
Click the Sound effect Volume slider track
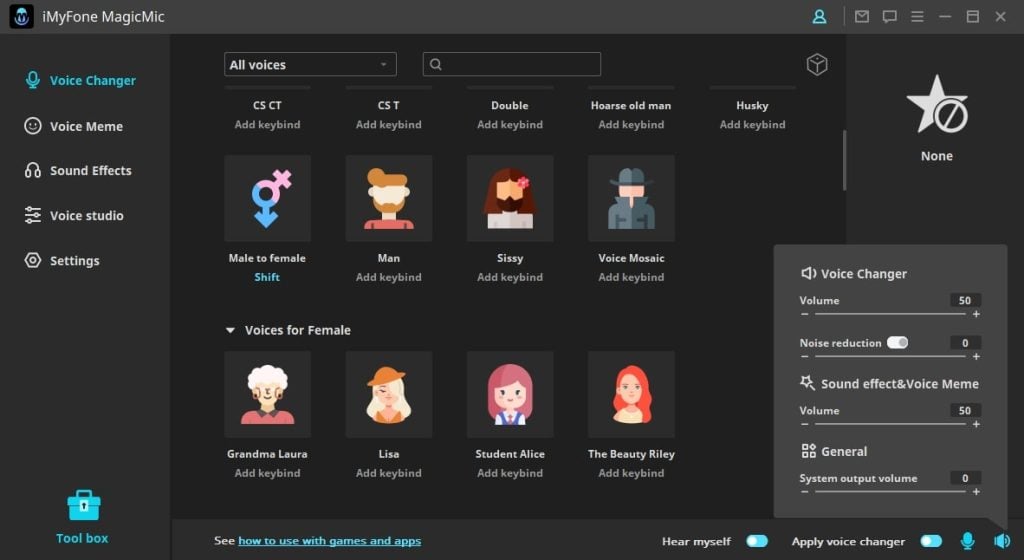point(890,424)
